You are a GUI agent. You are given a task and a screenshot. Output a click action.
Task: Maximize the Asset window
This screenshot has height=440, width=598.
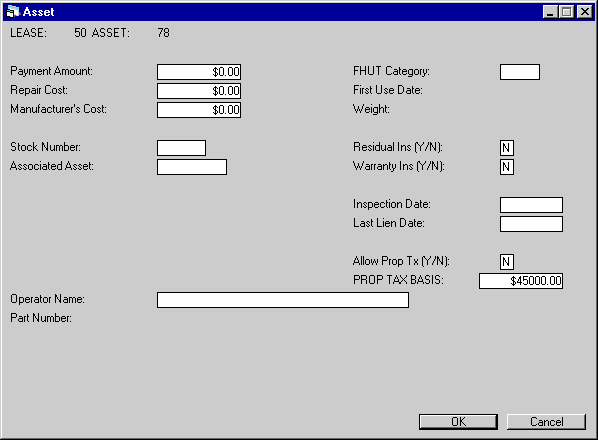(x=566, y=12)
